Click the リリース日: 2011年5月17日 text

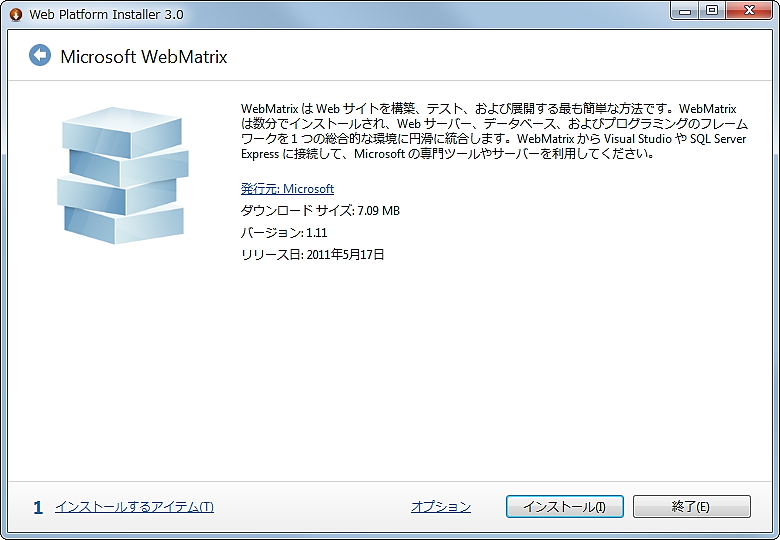tap(312, 255)
